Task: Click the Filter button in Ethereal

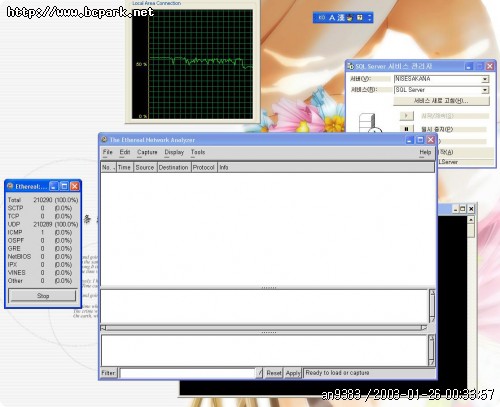Action: (x=109, y=373)
